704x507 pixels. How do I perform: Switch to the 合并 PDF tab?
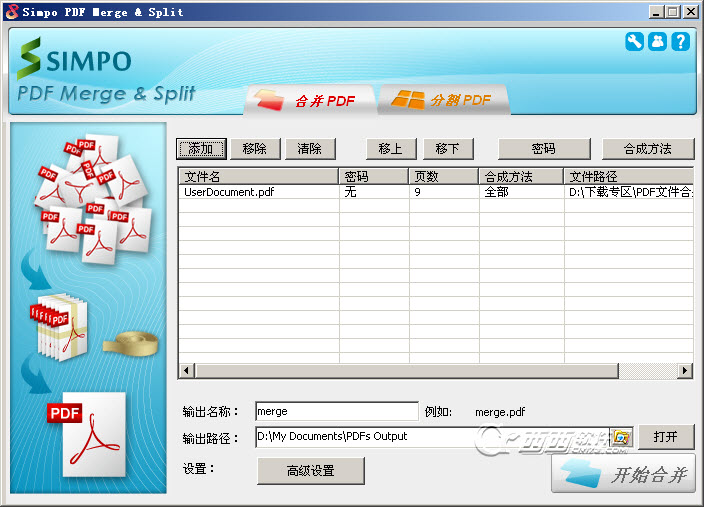click(x=310, y=100)
